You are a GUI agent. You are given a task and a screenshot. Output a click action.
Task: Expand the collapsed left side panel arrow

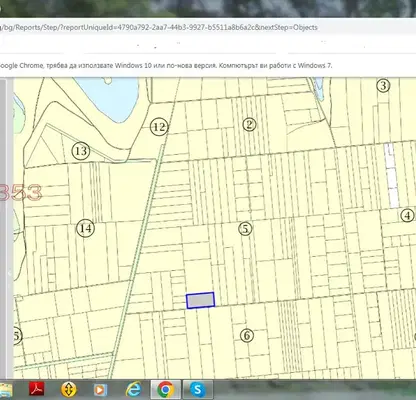click(10, 273)
